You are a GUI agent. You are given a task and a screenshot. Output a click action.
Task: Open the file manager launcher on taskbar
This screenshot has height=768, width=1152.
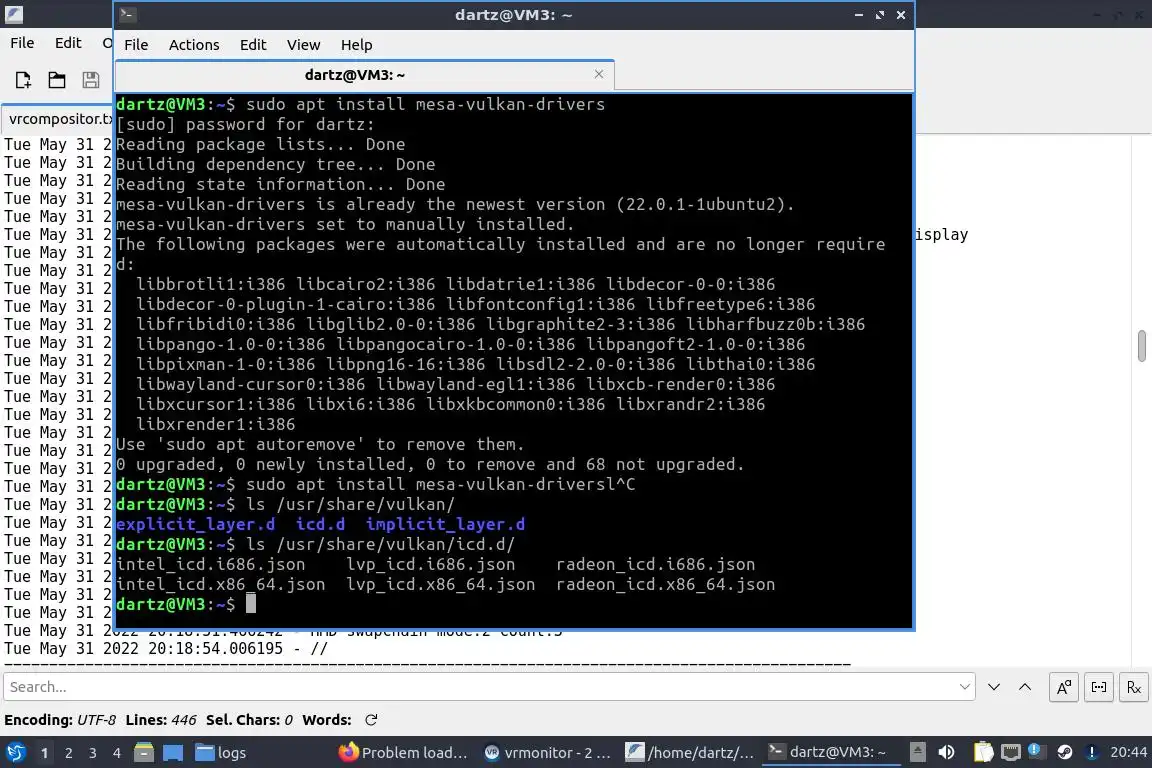coord(144,752)
